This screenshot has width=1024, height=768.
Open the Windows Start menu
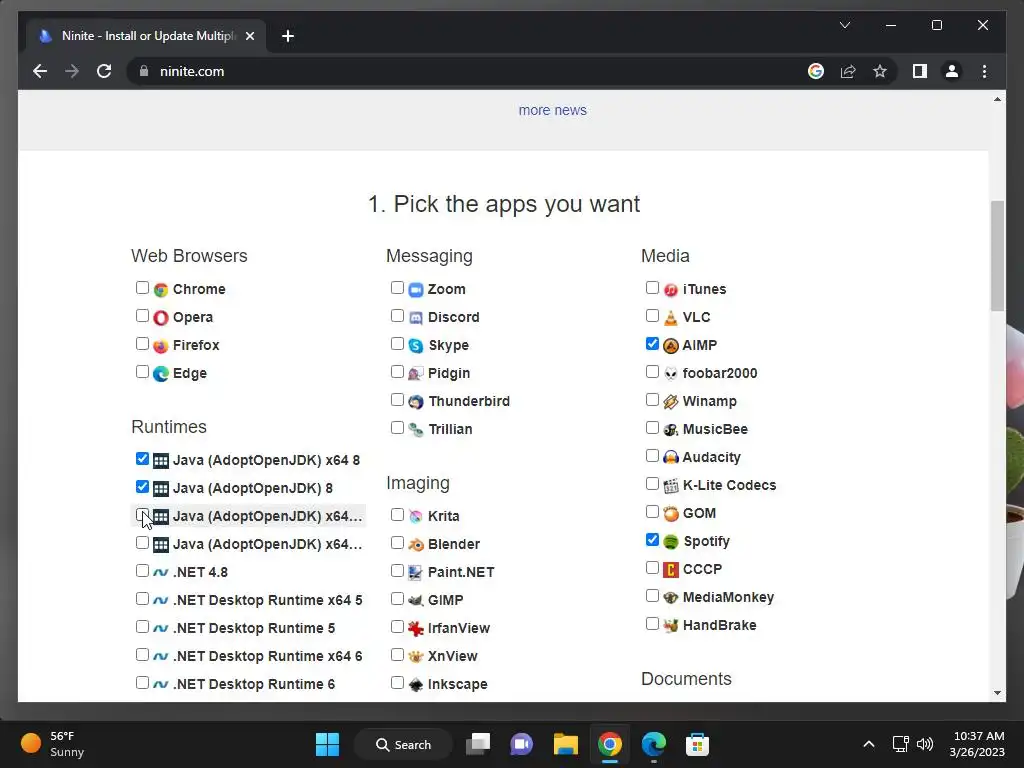click(327, 744)
